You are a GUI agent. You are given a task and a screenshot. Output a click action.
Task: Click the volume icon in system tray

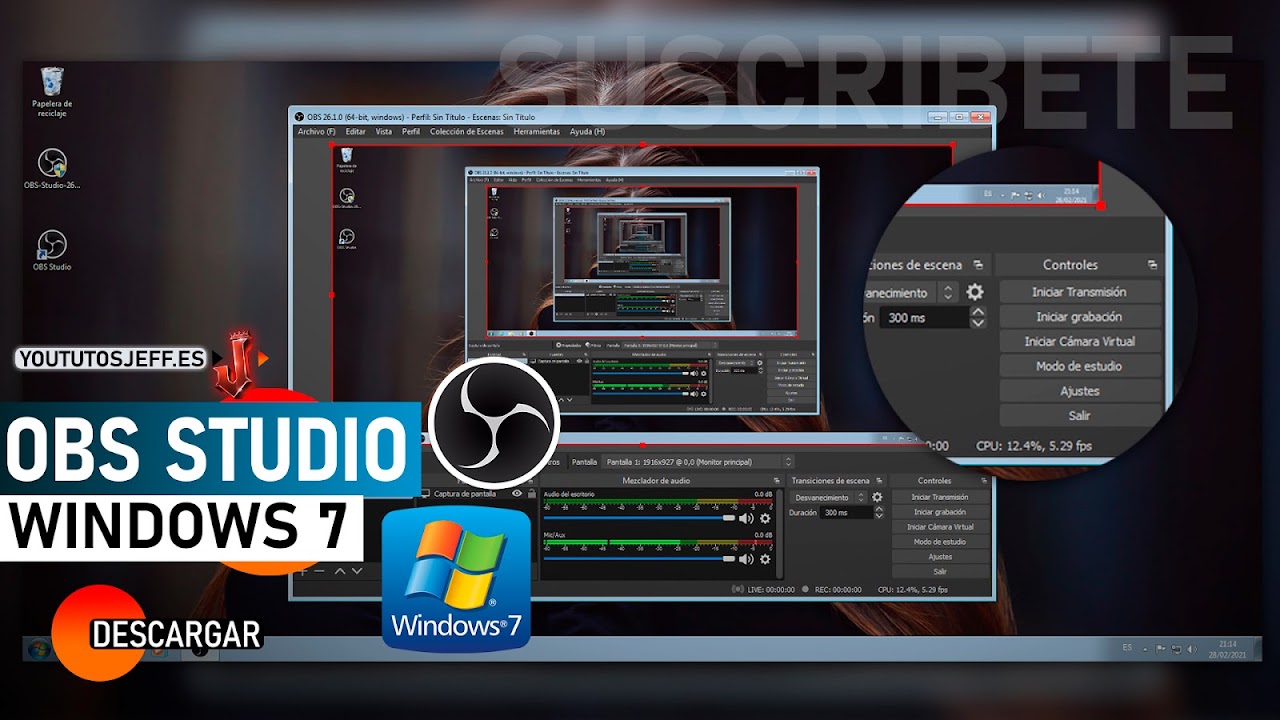(1194, 649)
